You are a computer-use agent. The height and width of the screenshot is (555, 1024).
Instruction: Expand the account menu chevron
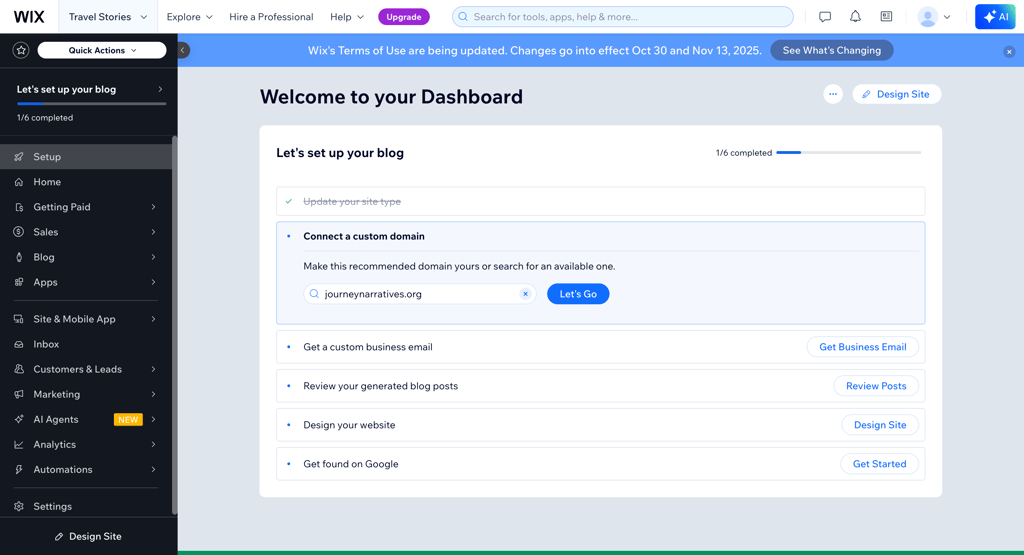947,17
